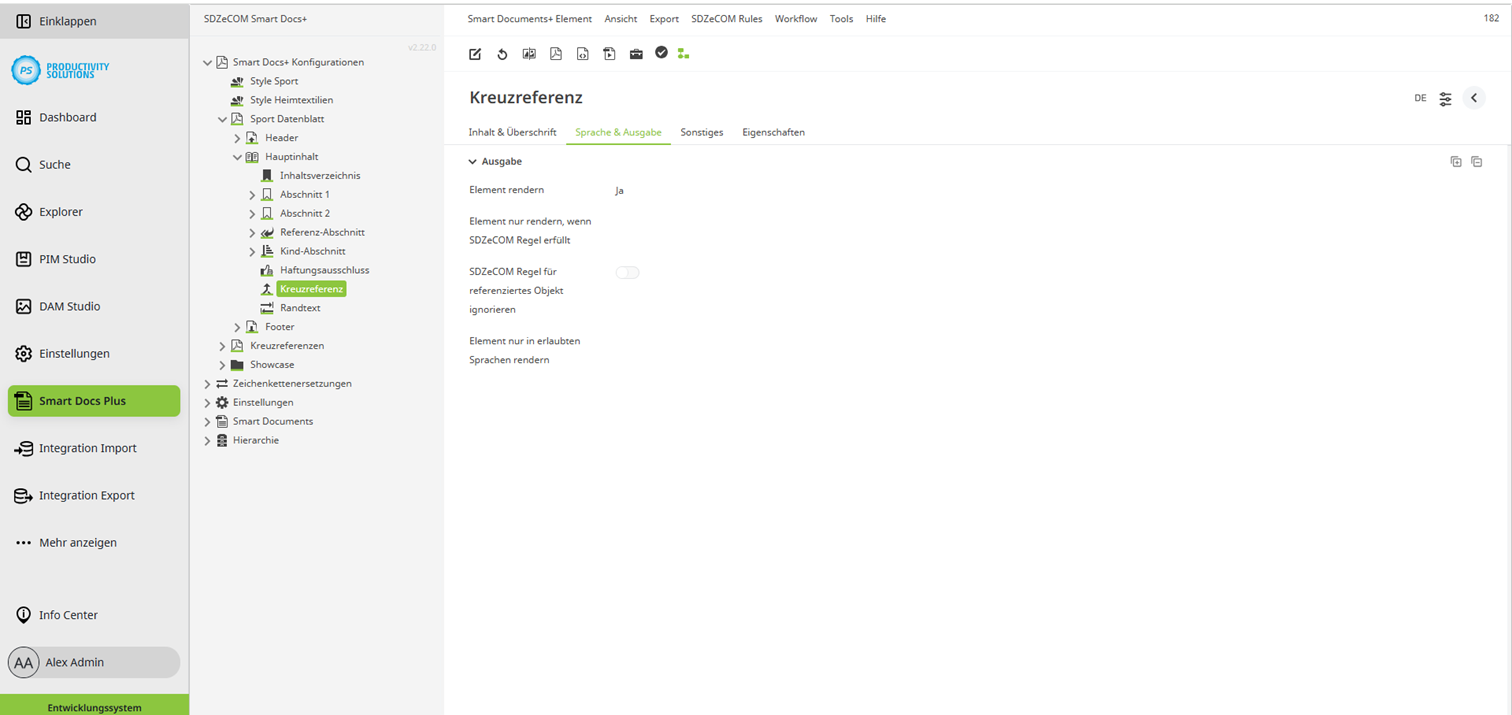Open the Ansicht menu
Viewport: 1512px width, 715px height.
point(621,19)
